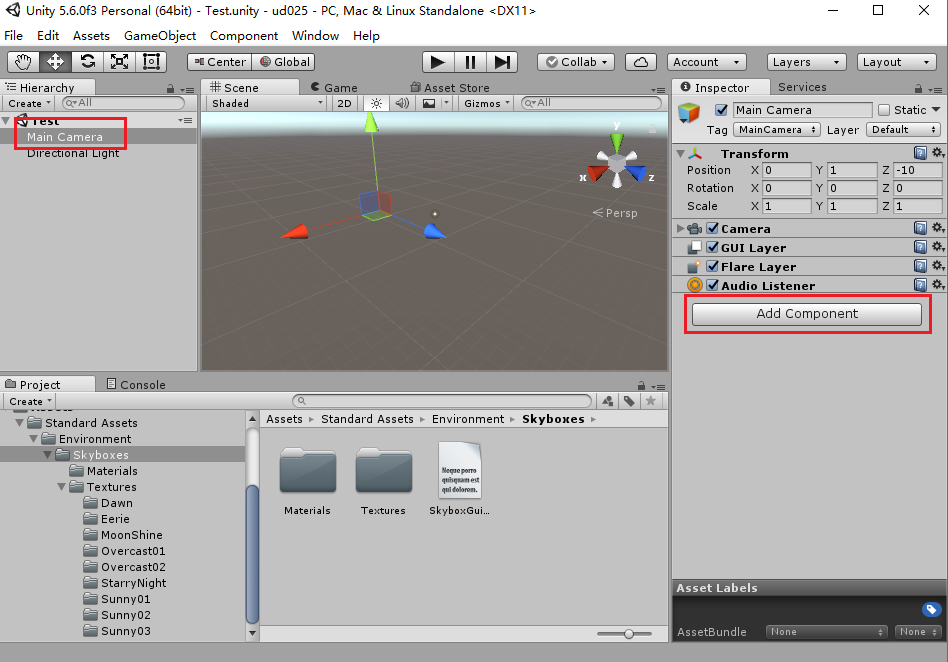Enable the Static checkbox

coord(884,110)
